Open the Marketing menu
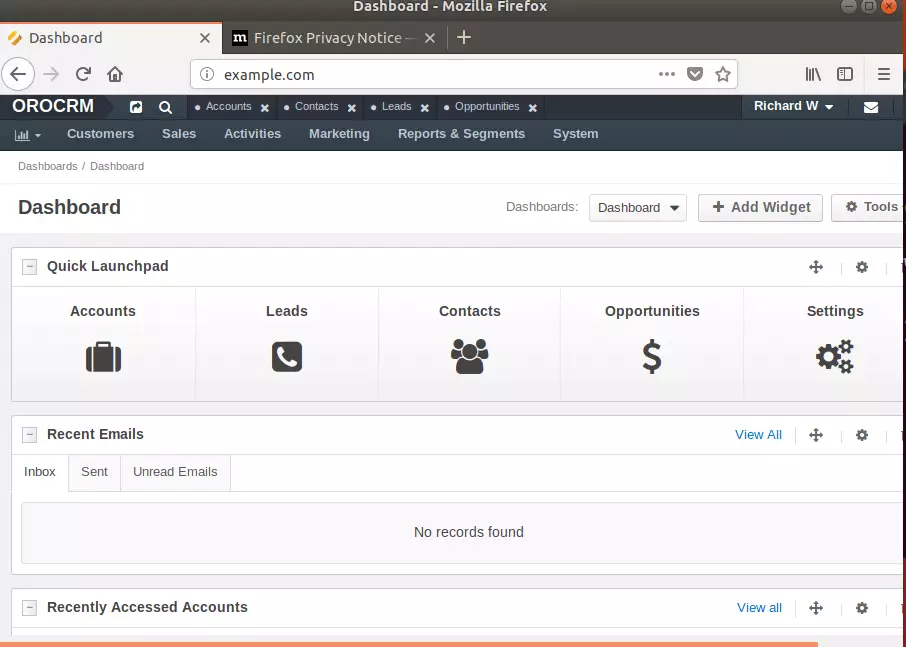This screenshot has height=647, width=906. click(x=339, y=134)
